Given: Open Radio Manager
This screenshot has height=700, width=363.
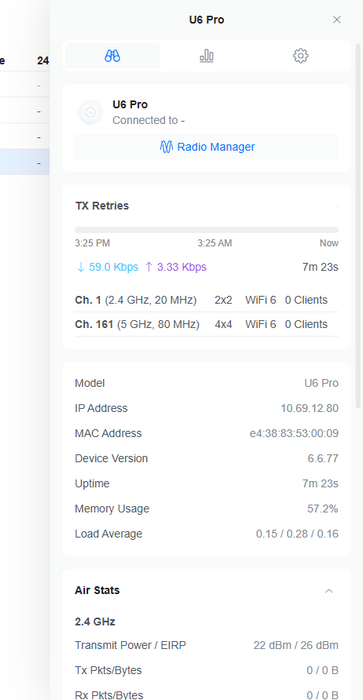Looking at the screenshot, I should click(207, 147).
